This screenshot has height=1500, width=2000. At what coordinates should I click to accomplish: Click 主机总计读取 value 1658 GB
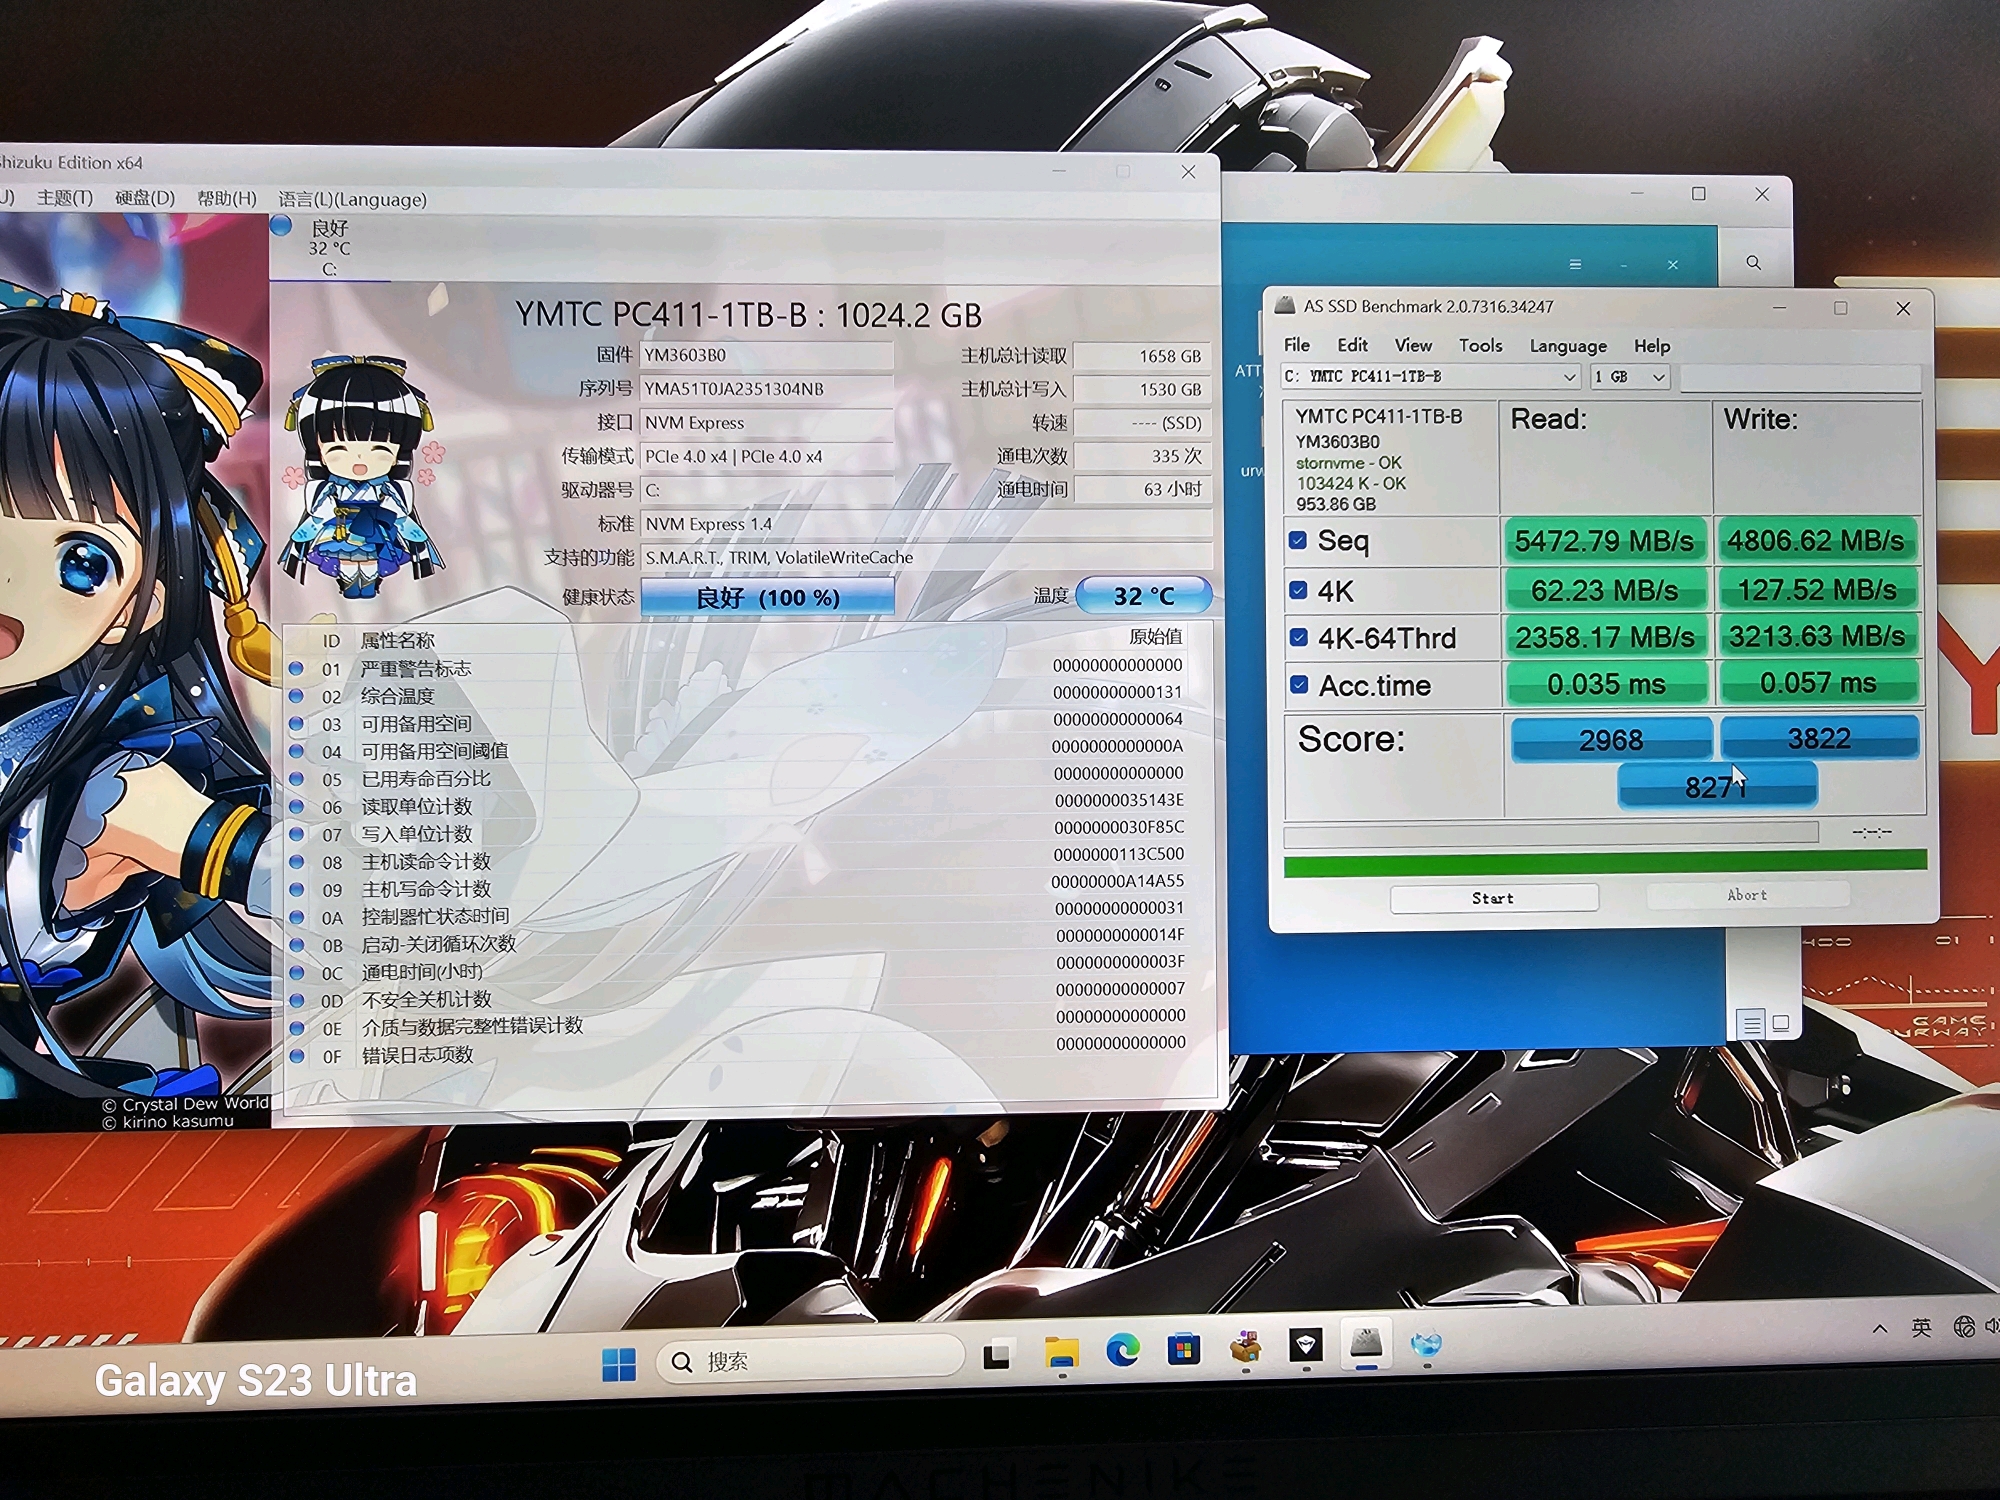pyautogui.click(x=1141, y=356)
